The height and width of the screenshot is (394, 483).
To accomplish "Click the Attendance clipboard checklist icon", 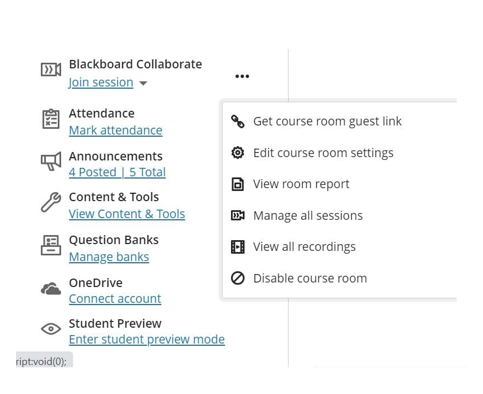I will 51,119.
